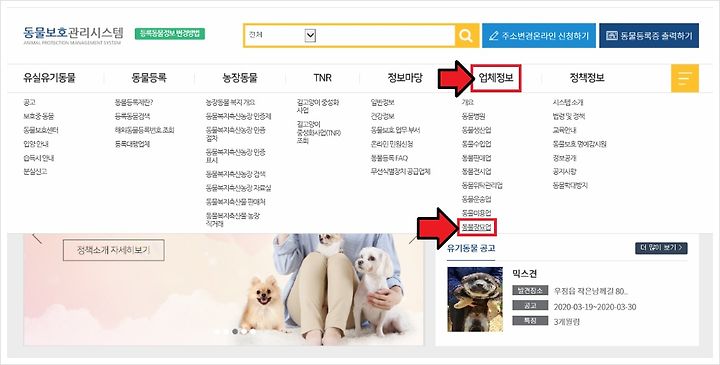This screenshot has height=365, width=720.
Task: Select 정보공개 submenu item
Action: click(564, 158)
